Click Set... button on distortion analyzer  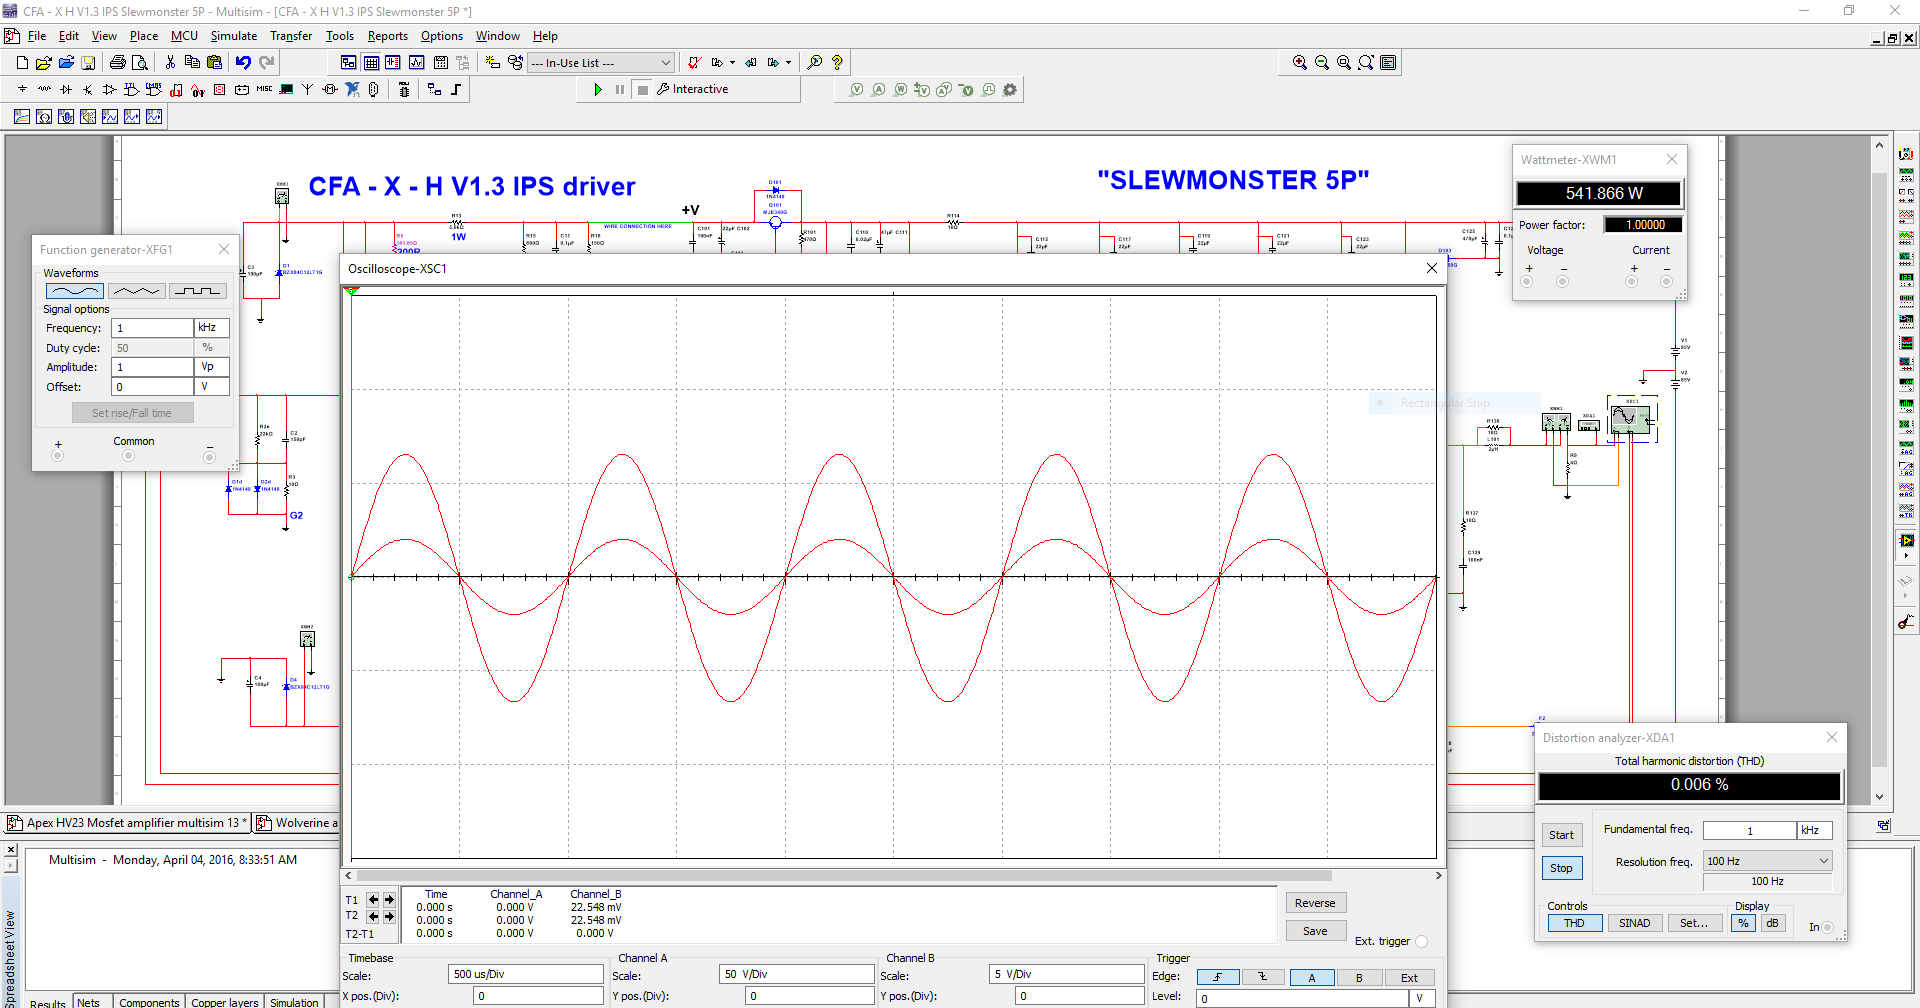click(x=1694, y=923)
